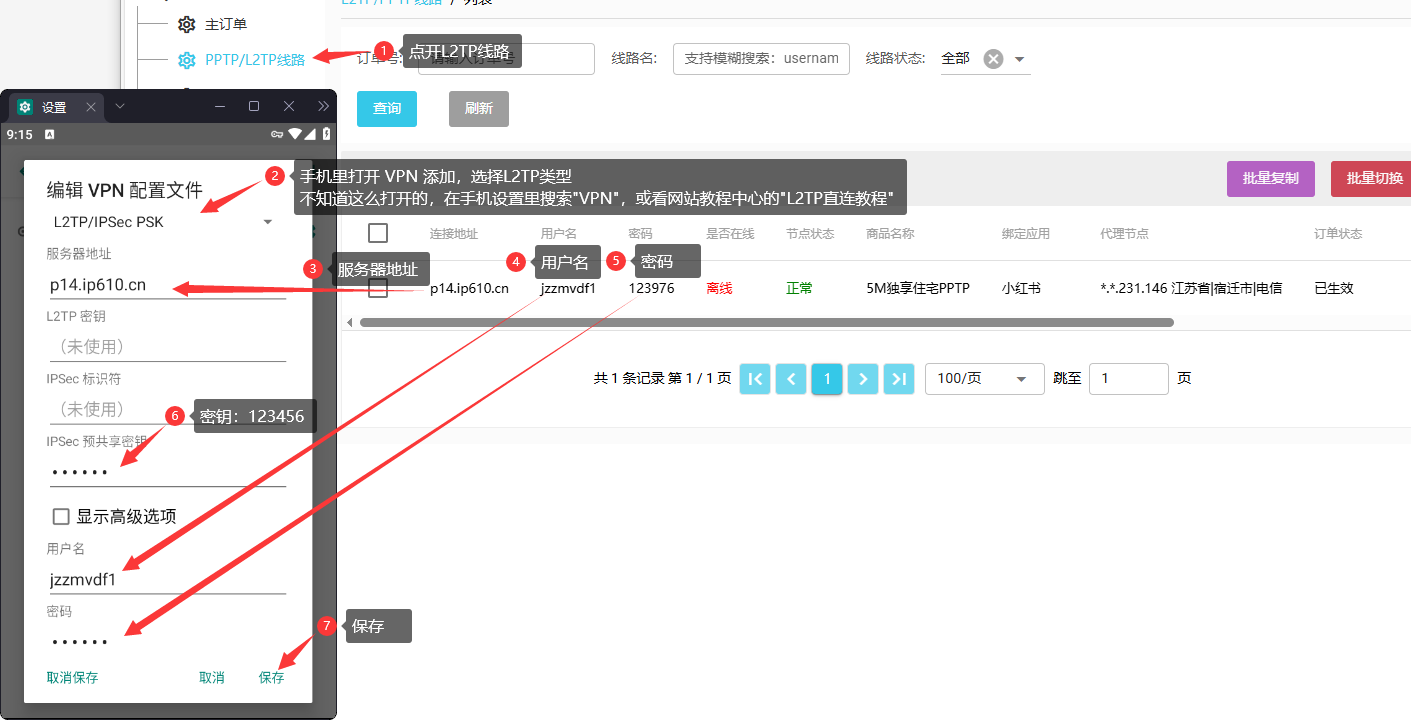Focus the L2TP 密钥 field
Viewport: 1411px width, 720px height.
tap(167, 347)
